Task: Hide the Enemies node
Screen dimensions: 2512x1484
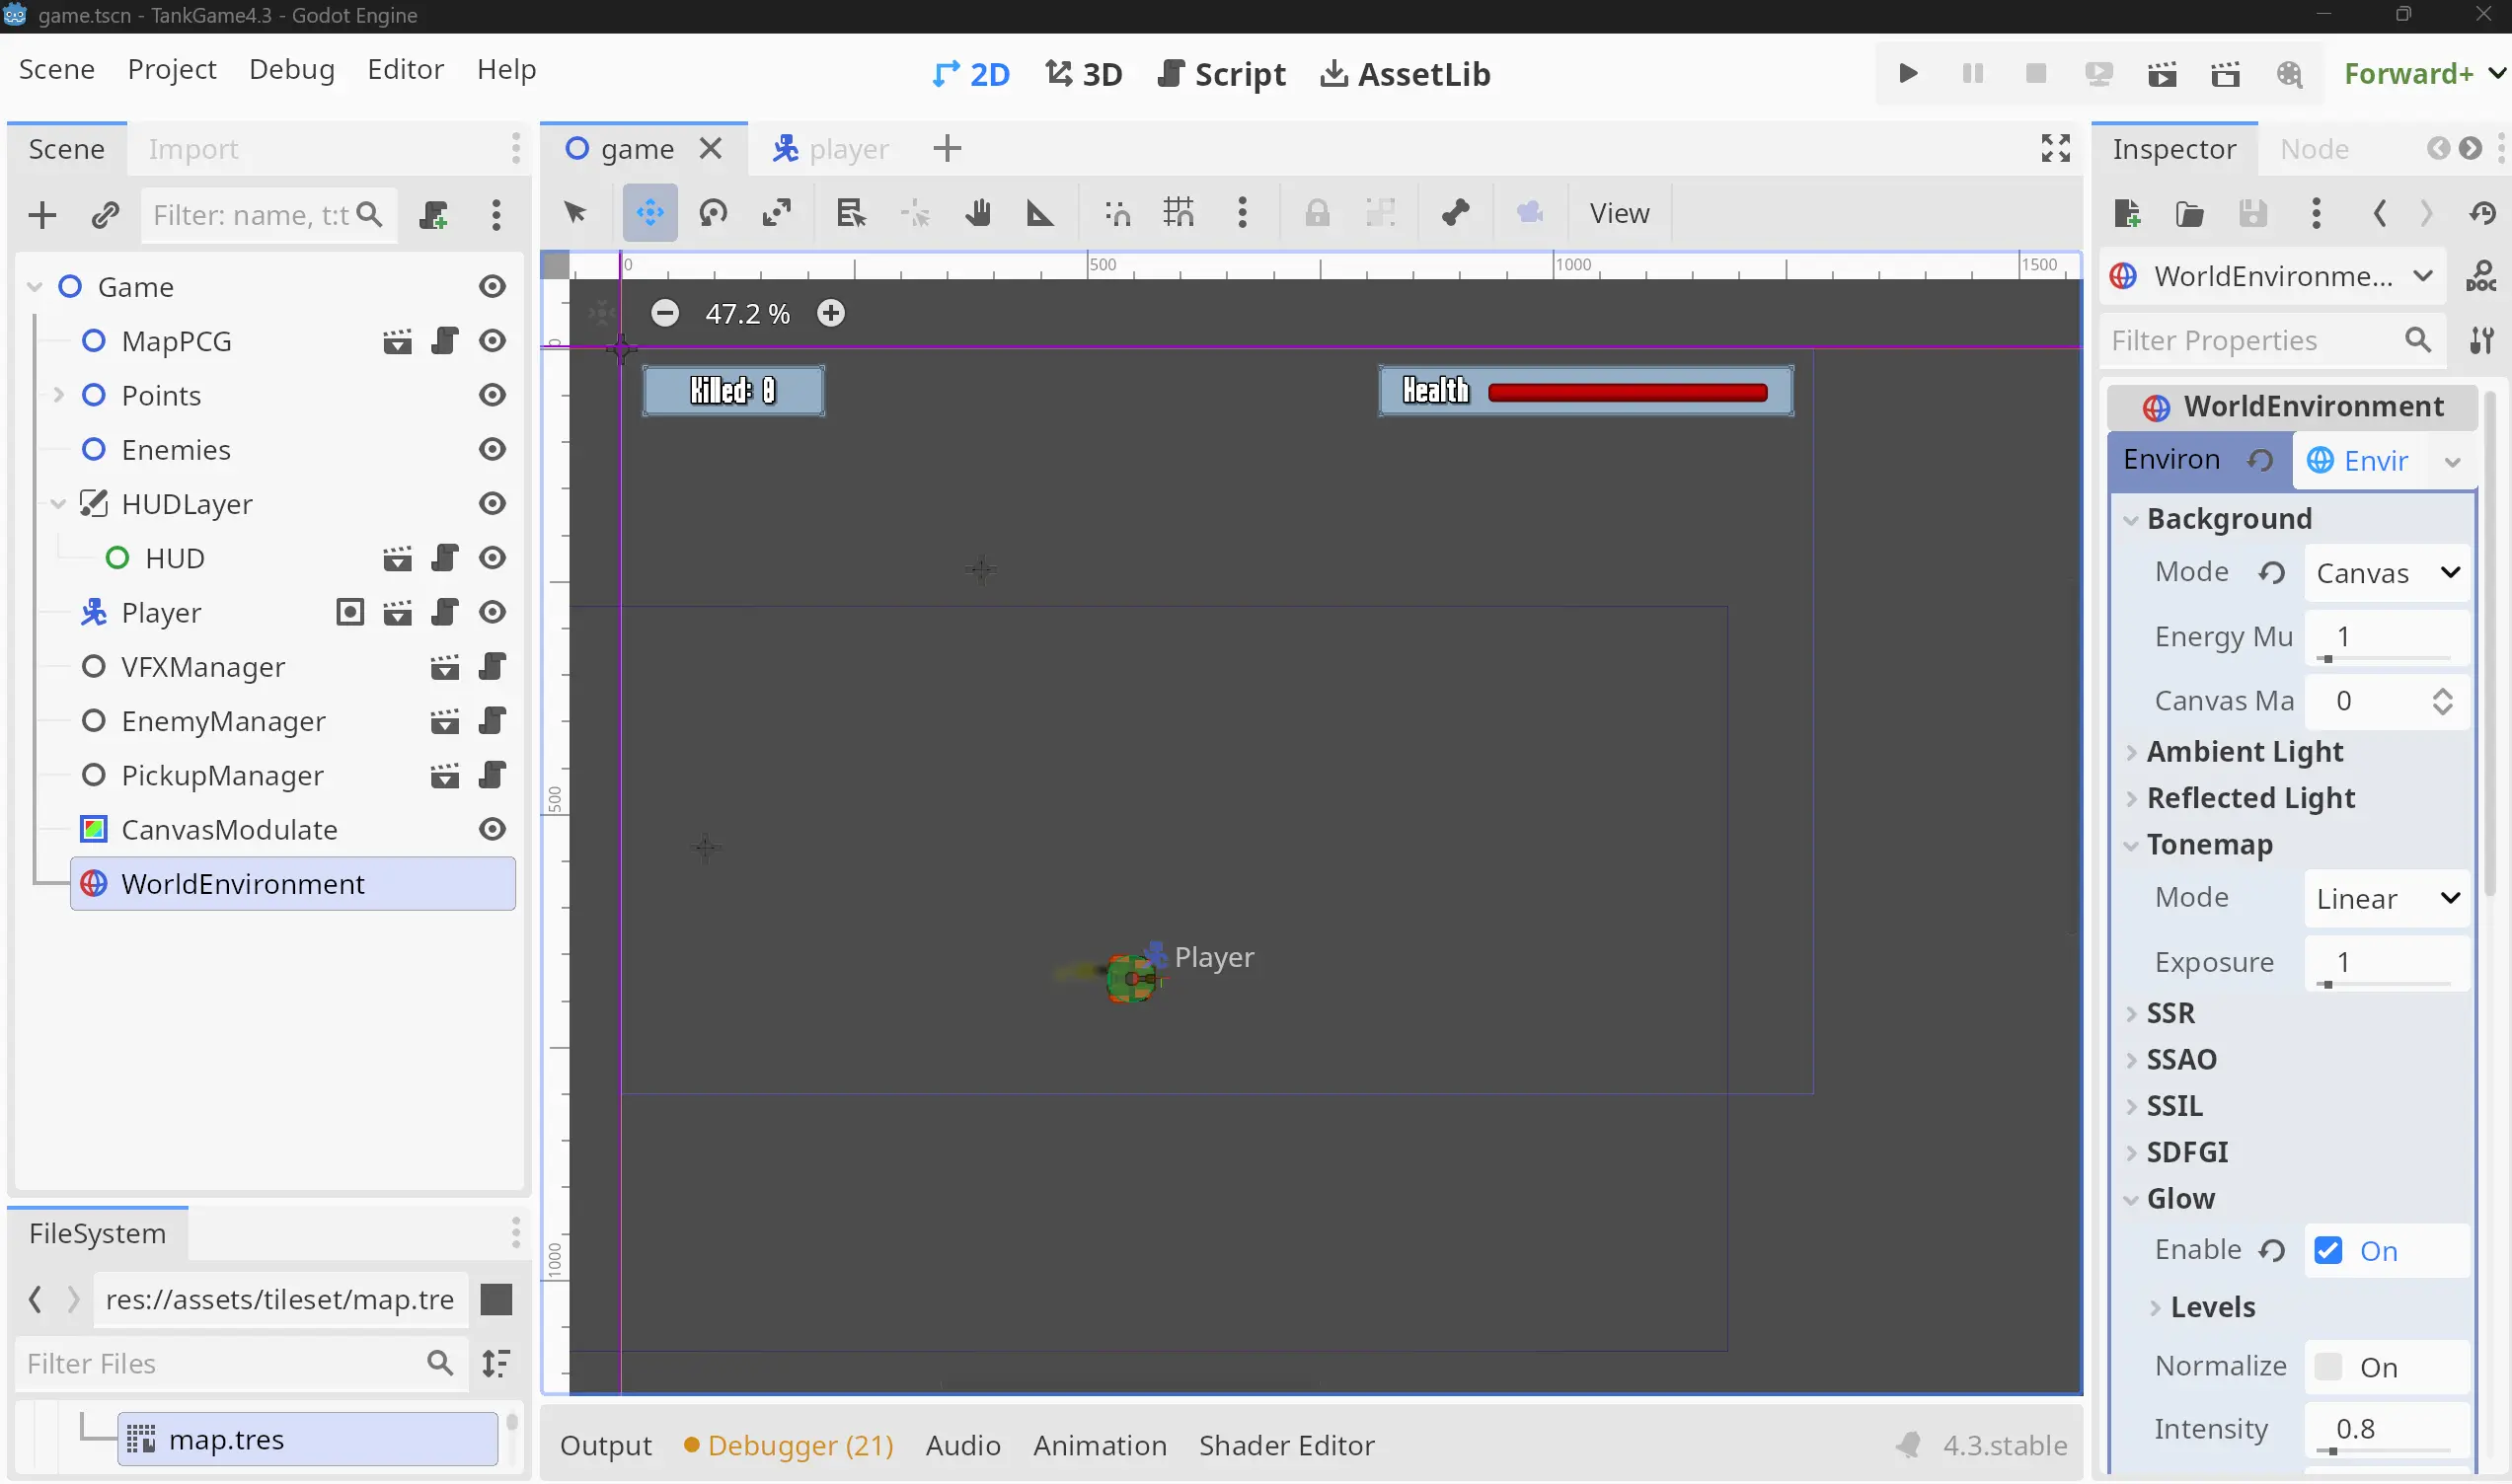Action: pyautogui.click(x=492, y=449)
